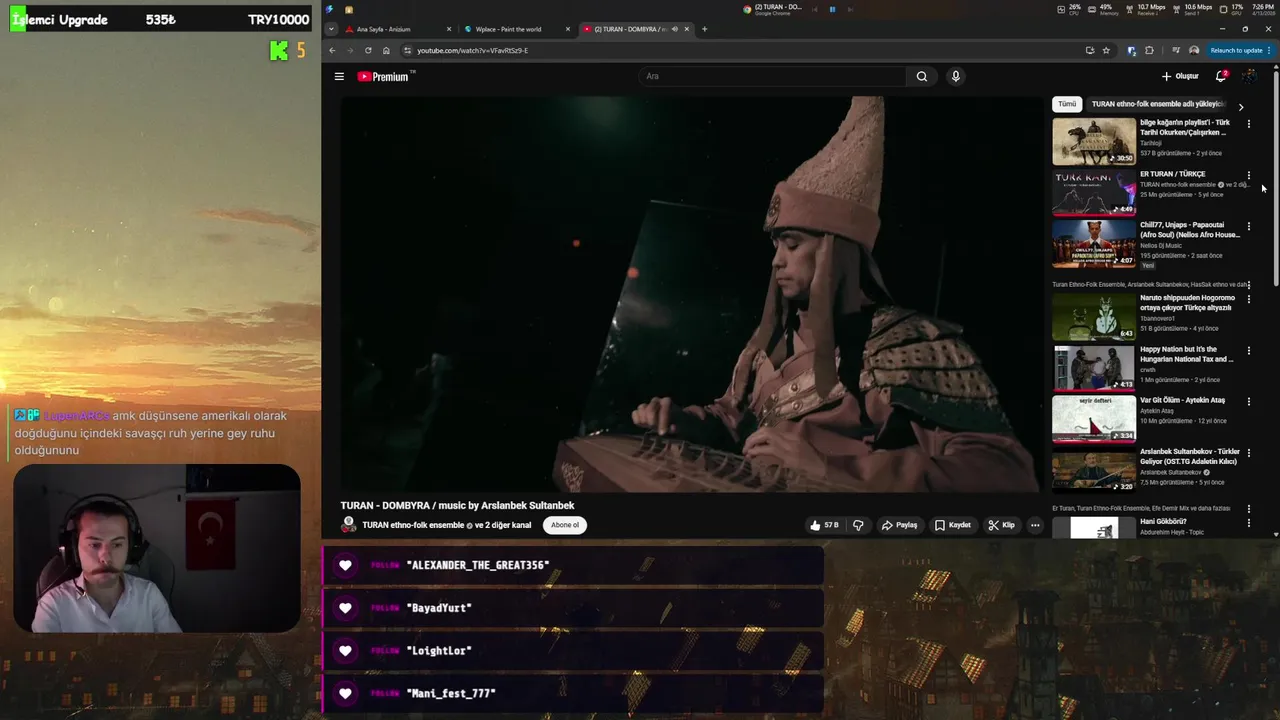Screen dimensions: 1280x720
Task: Click the YouTube Ara search field
Action: point(775,76)
